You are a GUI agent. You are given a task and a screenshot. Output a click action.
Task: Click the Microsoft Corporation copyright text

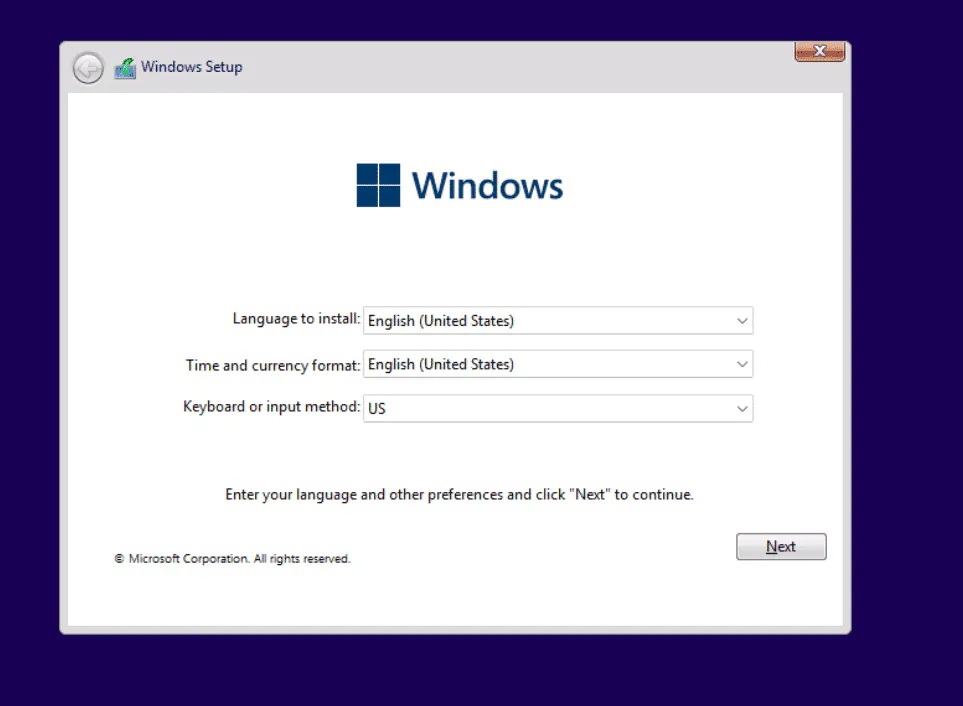232,559
